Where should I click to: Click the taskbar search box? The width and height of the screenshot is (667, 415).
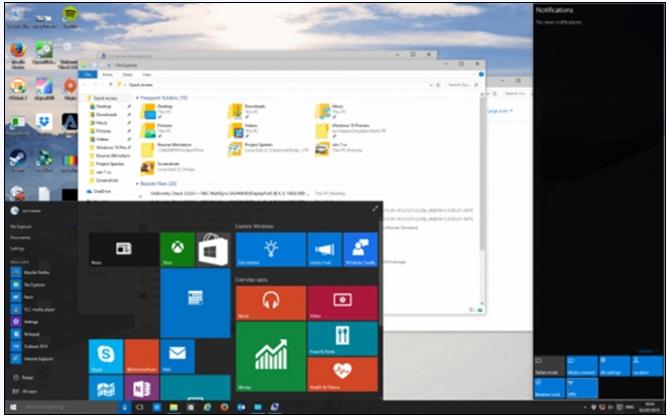(x=69, y=407)
